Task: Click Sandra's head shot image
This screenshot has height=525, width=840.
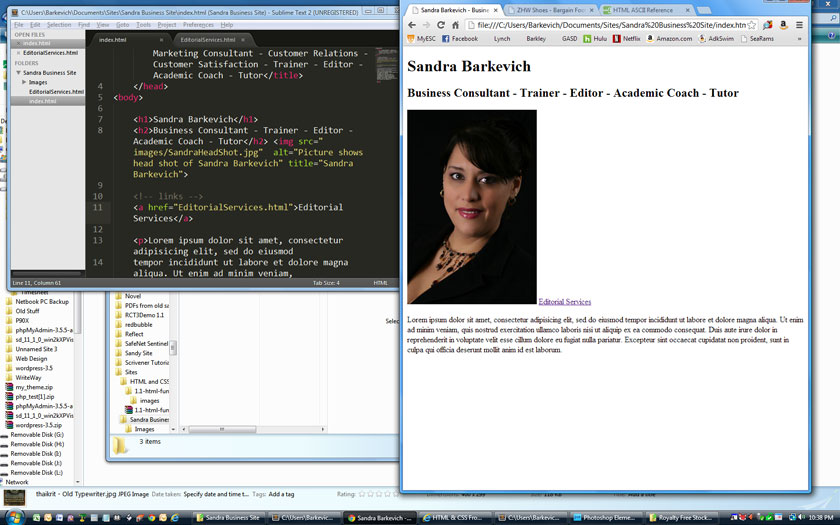Action: [x=471, y=207]
